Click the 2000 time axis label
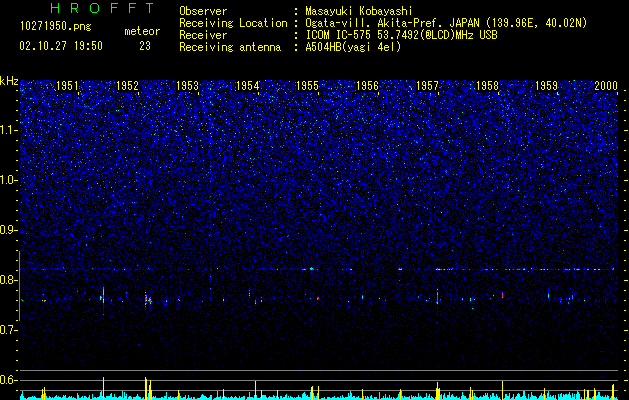The width and height of the screenshot is (629, 400). coord(606,86)
